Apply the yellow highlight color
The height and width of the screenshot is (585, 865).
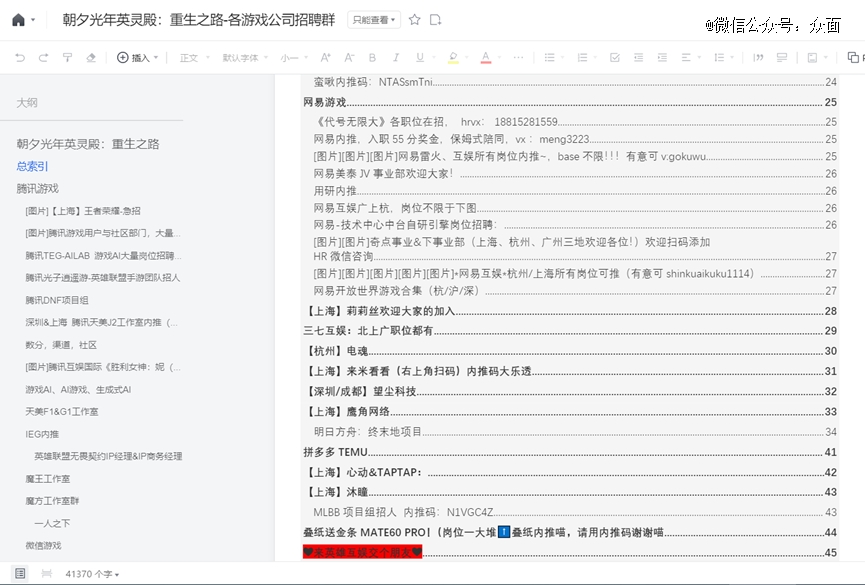pyautogui.click(x=453, y=57)
